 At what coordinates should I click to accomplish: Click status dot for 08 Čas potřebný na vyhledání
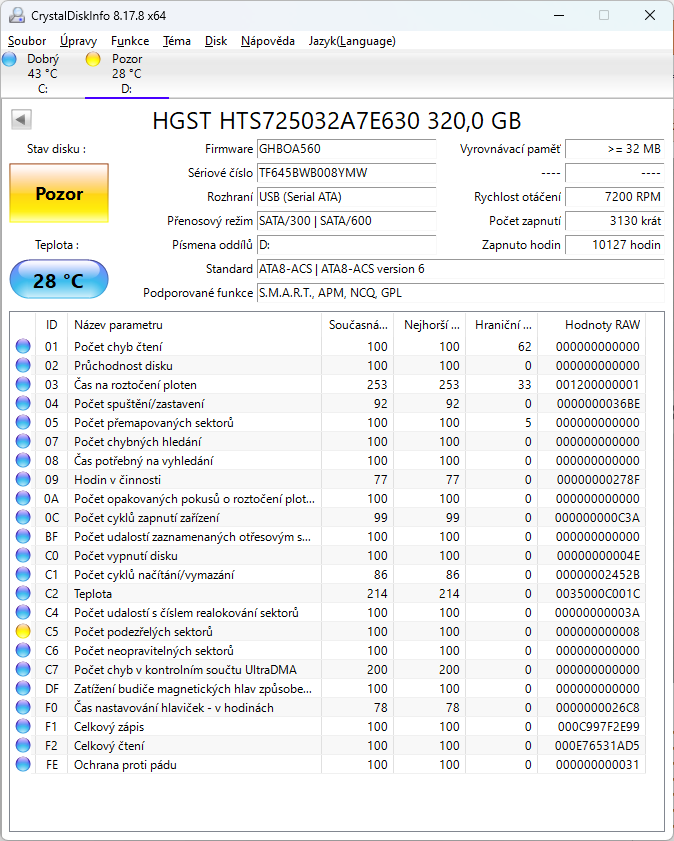[x=23, y=460]
